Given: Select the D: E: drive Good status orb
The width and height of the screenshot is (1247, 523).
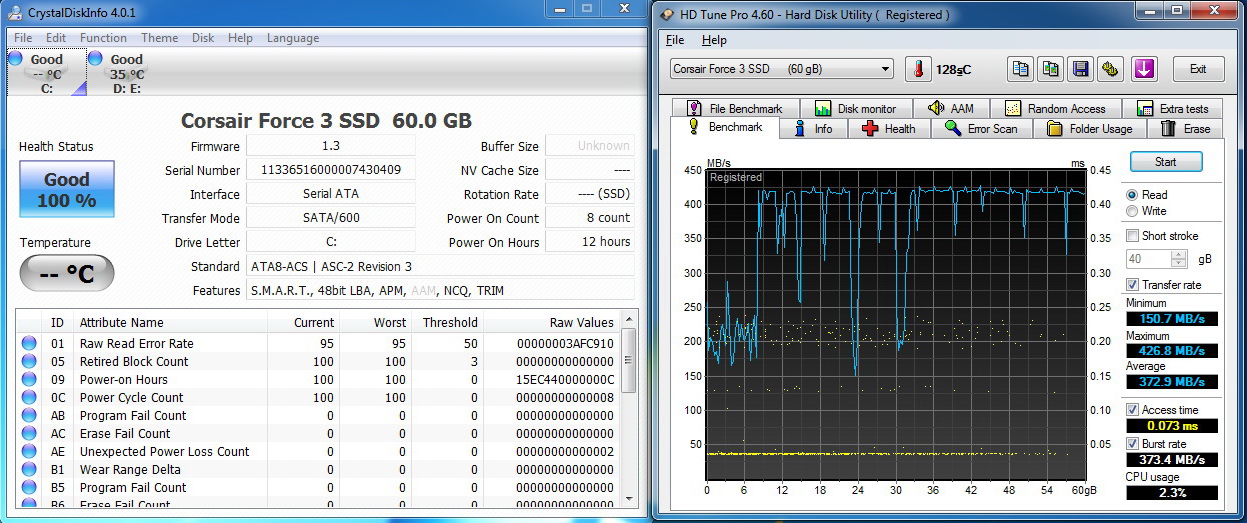Looking at the screenshot, I should coord(95,59).
